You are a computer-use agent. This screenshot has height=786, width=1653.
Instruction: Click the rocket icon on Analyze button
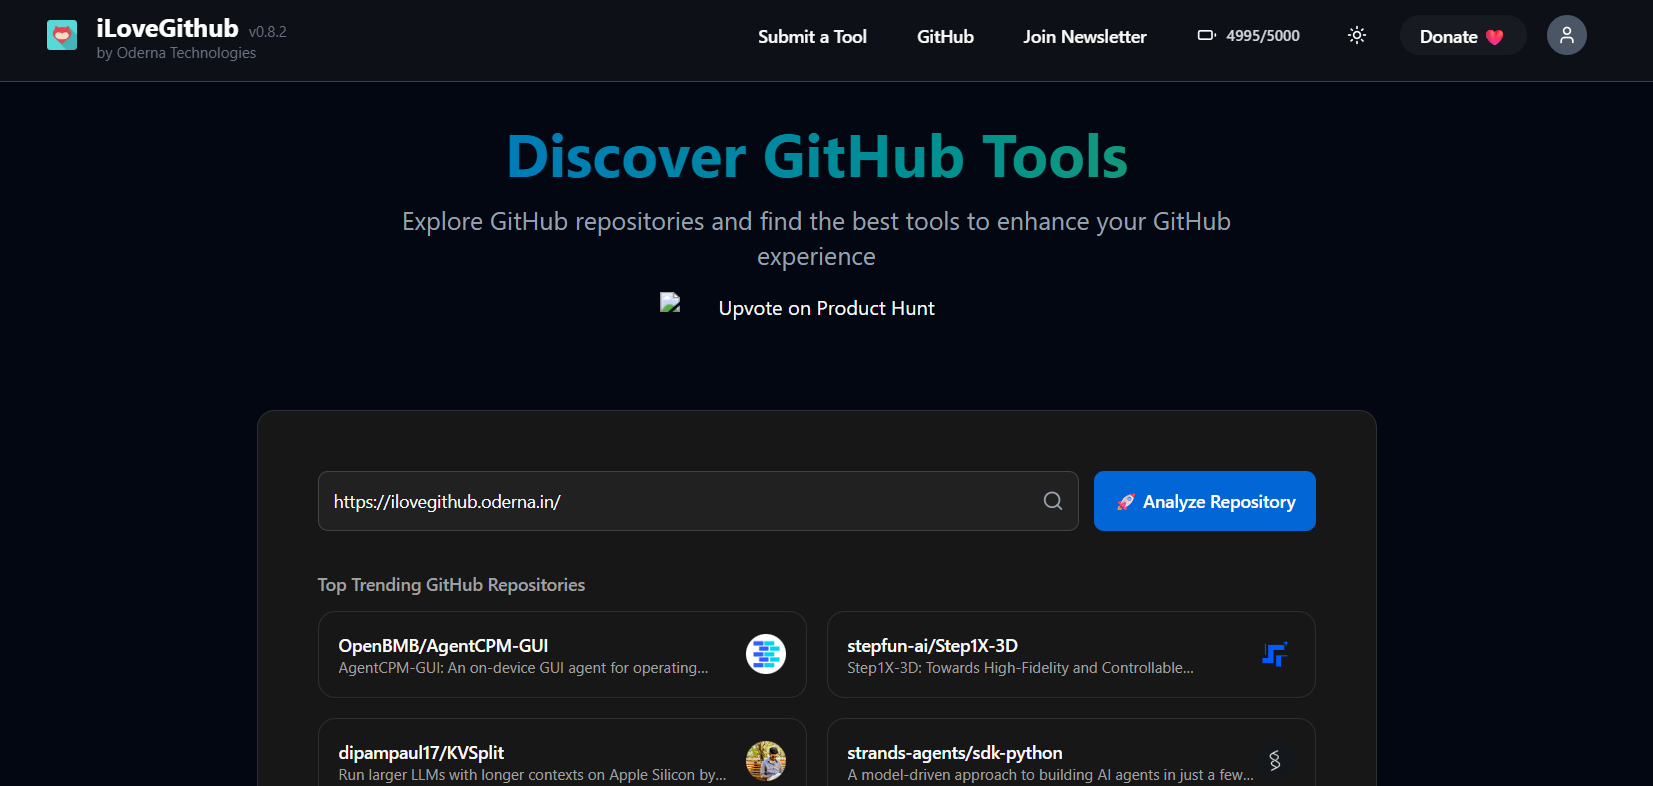pyautogui.click(x=1126, y=502)
